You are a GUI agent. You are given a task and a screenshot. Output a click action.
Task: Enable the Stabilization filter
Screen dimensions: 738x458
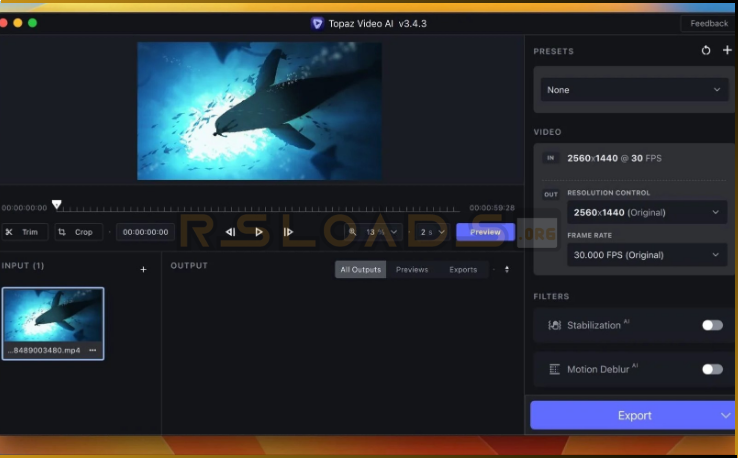pos(712,325)
